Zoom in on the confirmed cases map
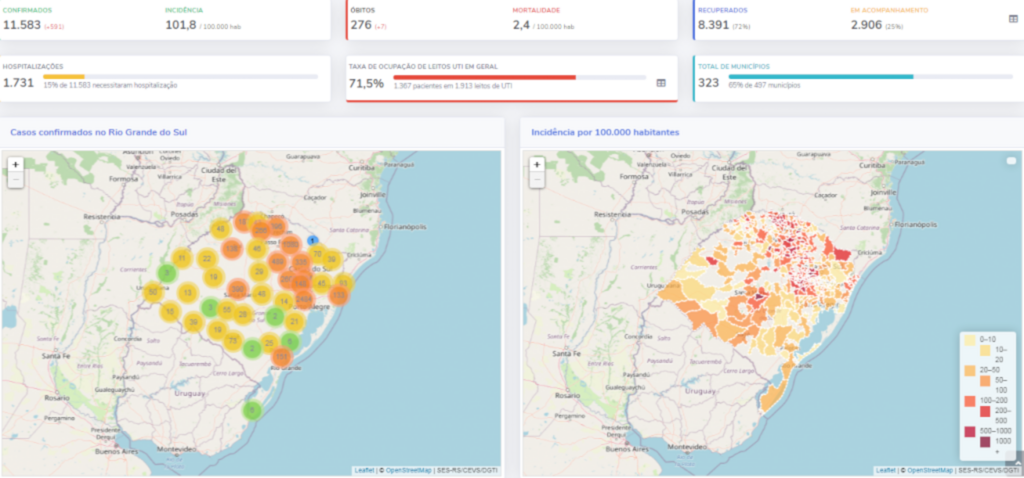Viewport: 1024px width, 478px height. tap(16, 164)
